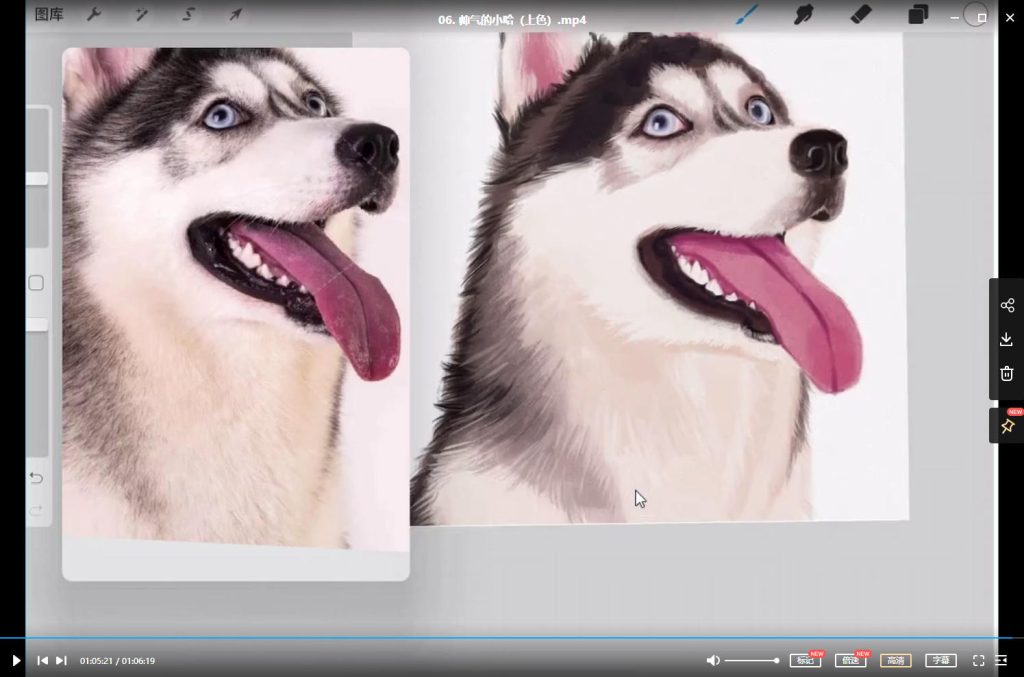Screen dimensions: 1024x677
Task: Select the Transform arrow tool
Action: coord(235,15)
